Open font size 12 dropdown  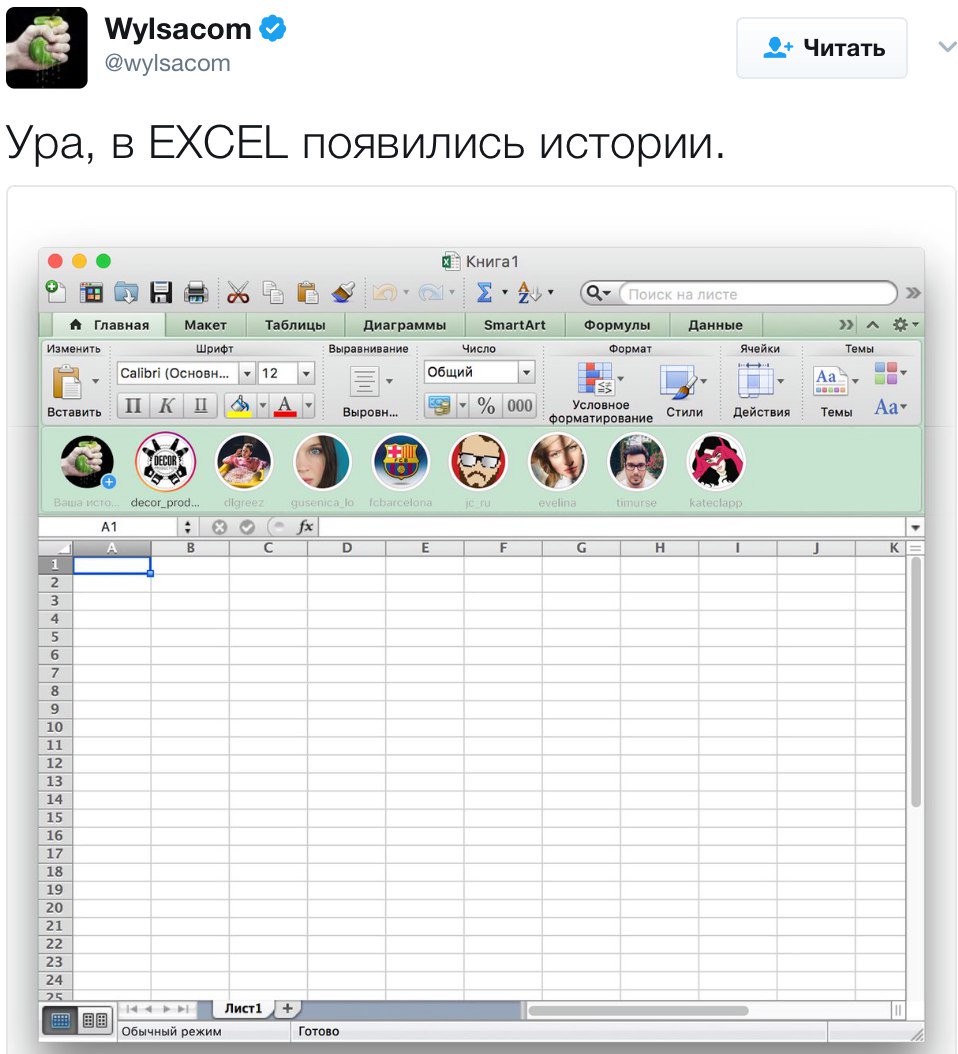point(306,373)
